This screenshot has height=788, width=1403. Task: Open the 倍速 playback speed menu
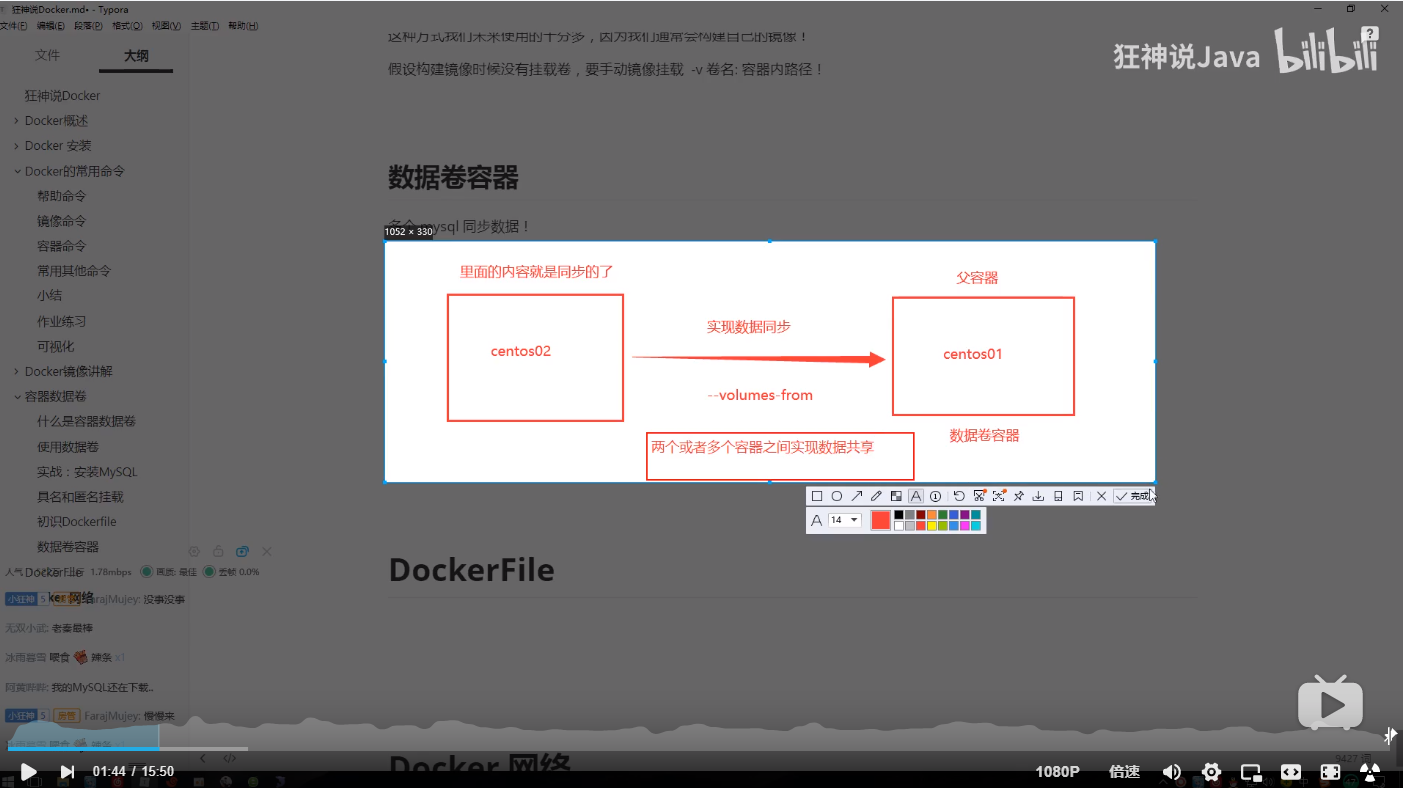(1125, 771)
